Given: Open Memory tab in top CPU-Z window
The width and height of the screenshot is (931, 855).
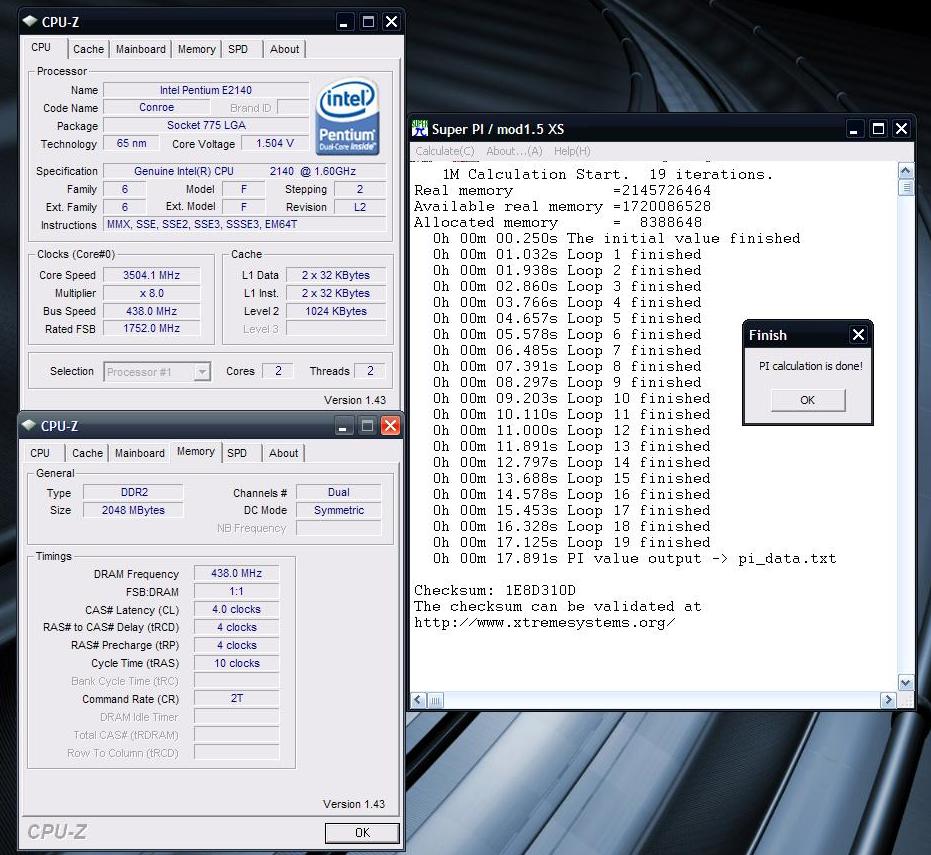Looking at the screenshot, I should coord(197,49).
